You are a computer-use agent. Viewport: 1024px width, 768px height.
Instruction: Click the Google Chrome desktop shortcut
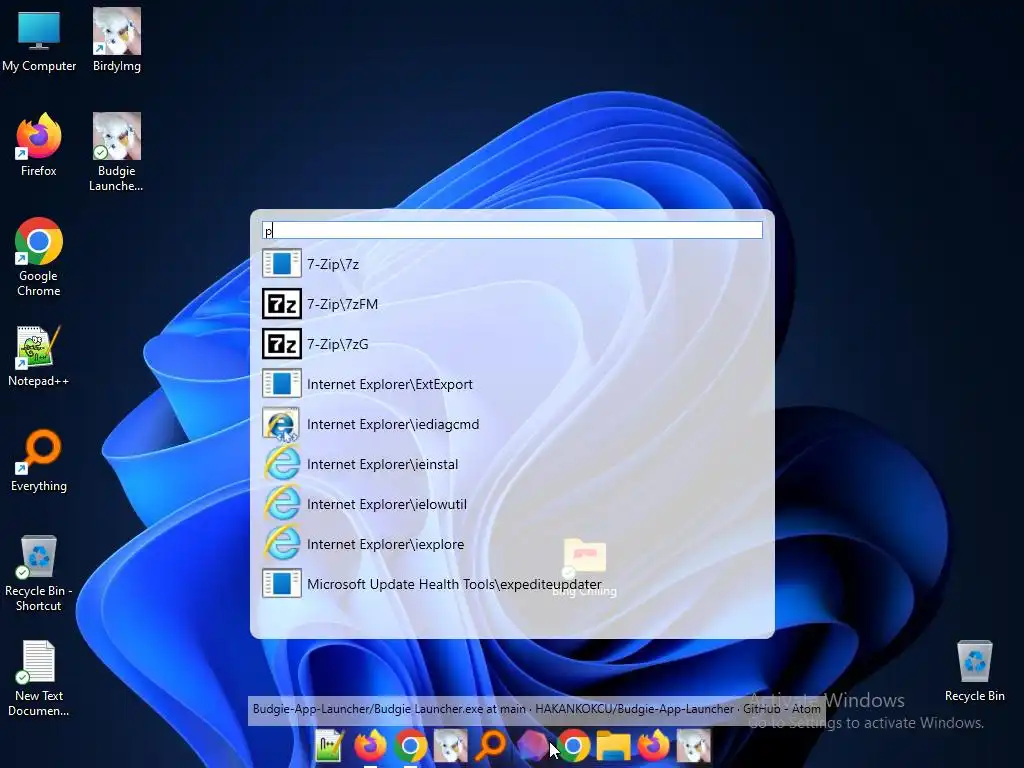[x=39, y=257]
